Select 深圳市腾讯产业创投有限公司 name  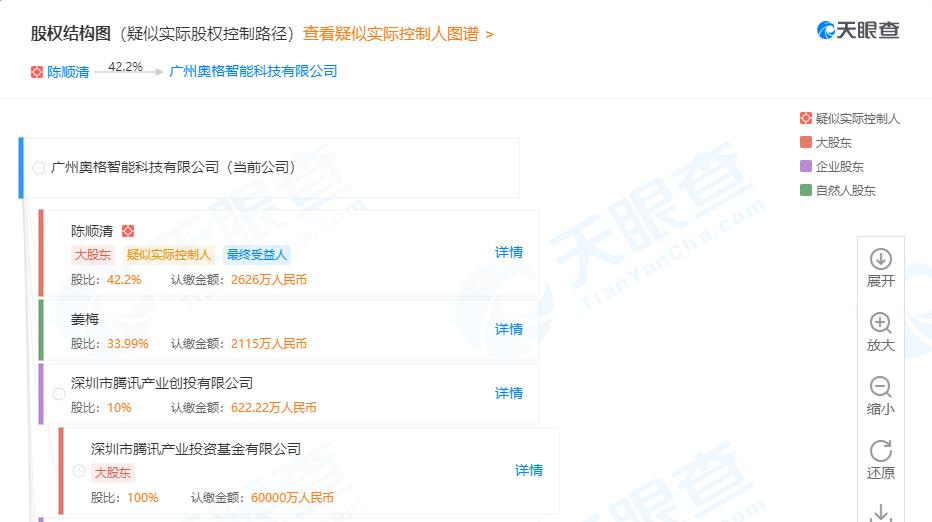click(x=162, y=383)
